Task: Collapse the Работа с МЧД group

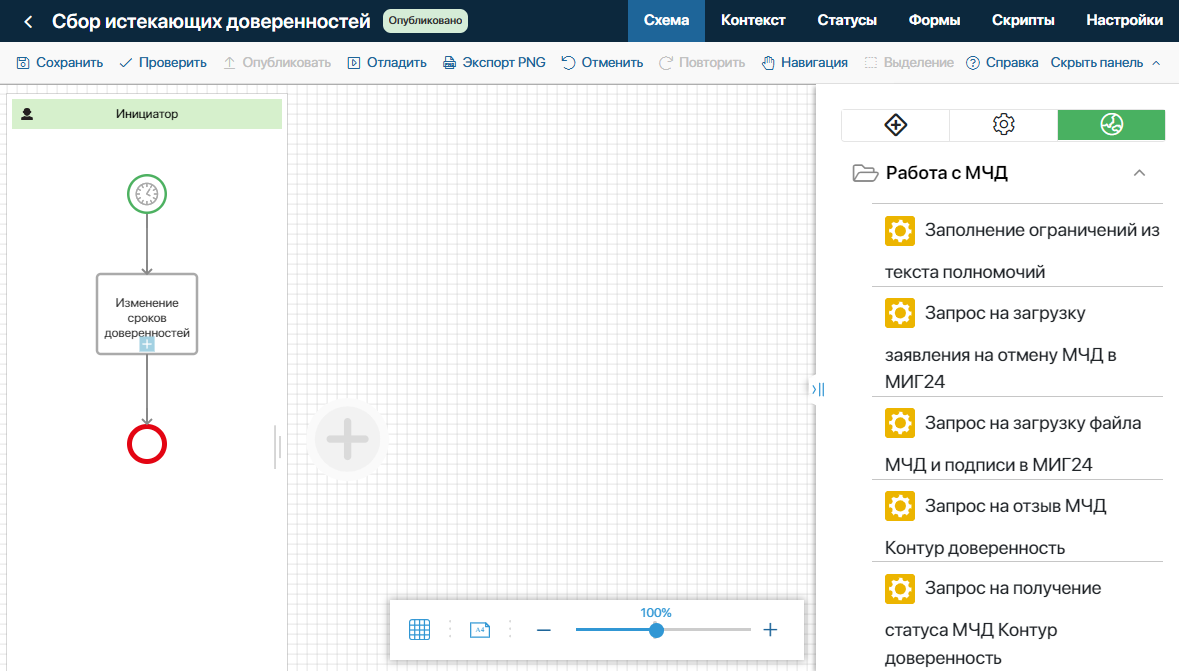Action: click(1139, 173)
